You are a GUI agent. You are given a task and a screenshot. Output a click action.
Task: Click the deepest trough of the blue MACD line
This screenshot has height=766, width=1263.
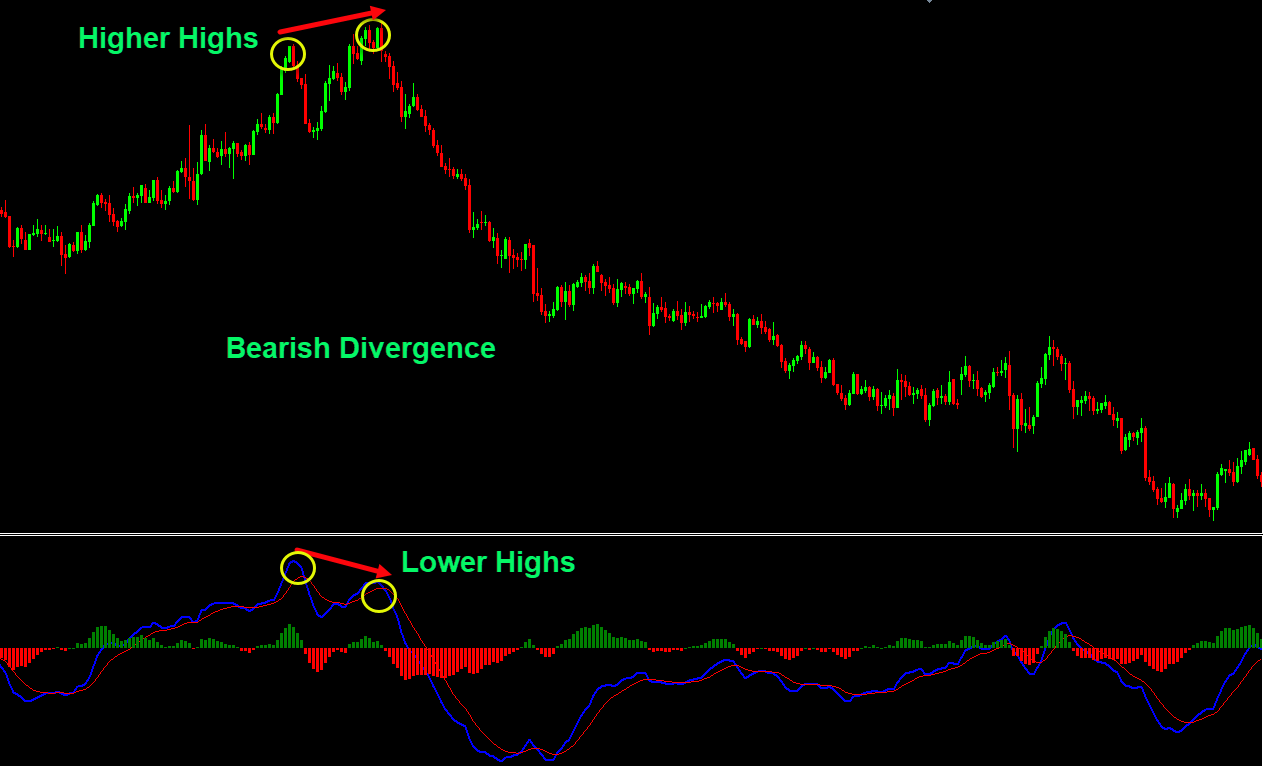tap(510, 757)
